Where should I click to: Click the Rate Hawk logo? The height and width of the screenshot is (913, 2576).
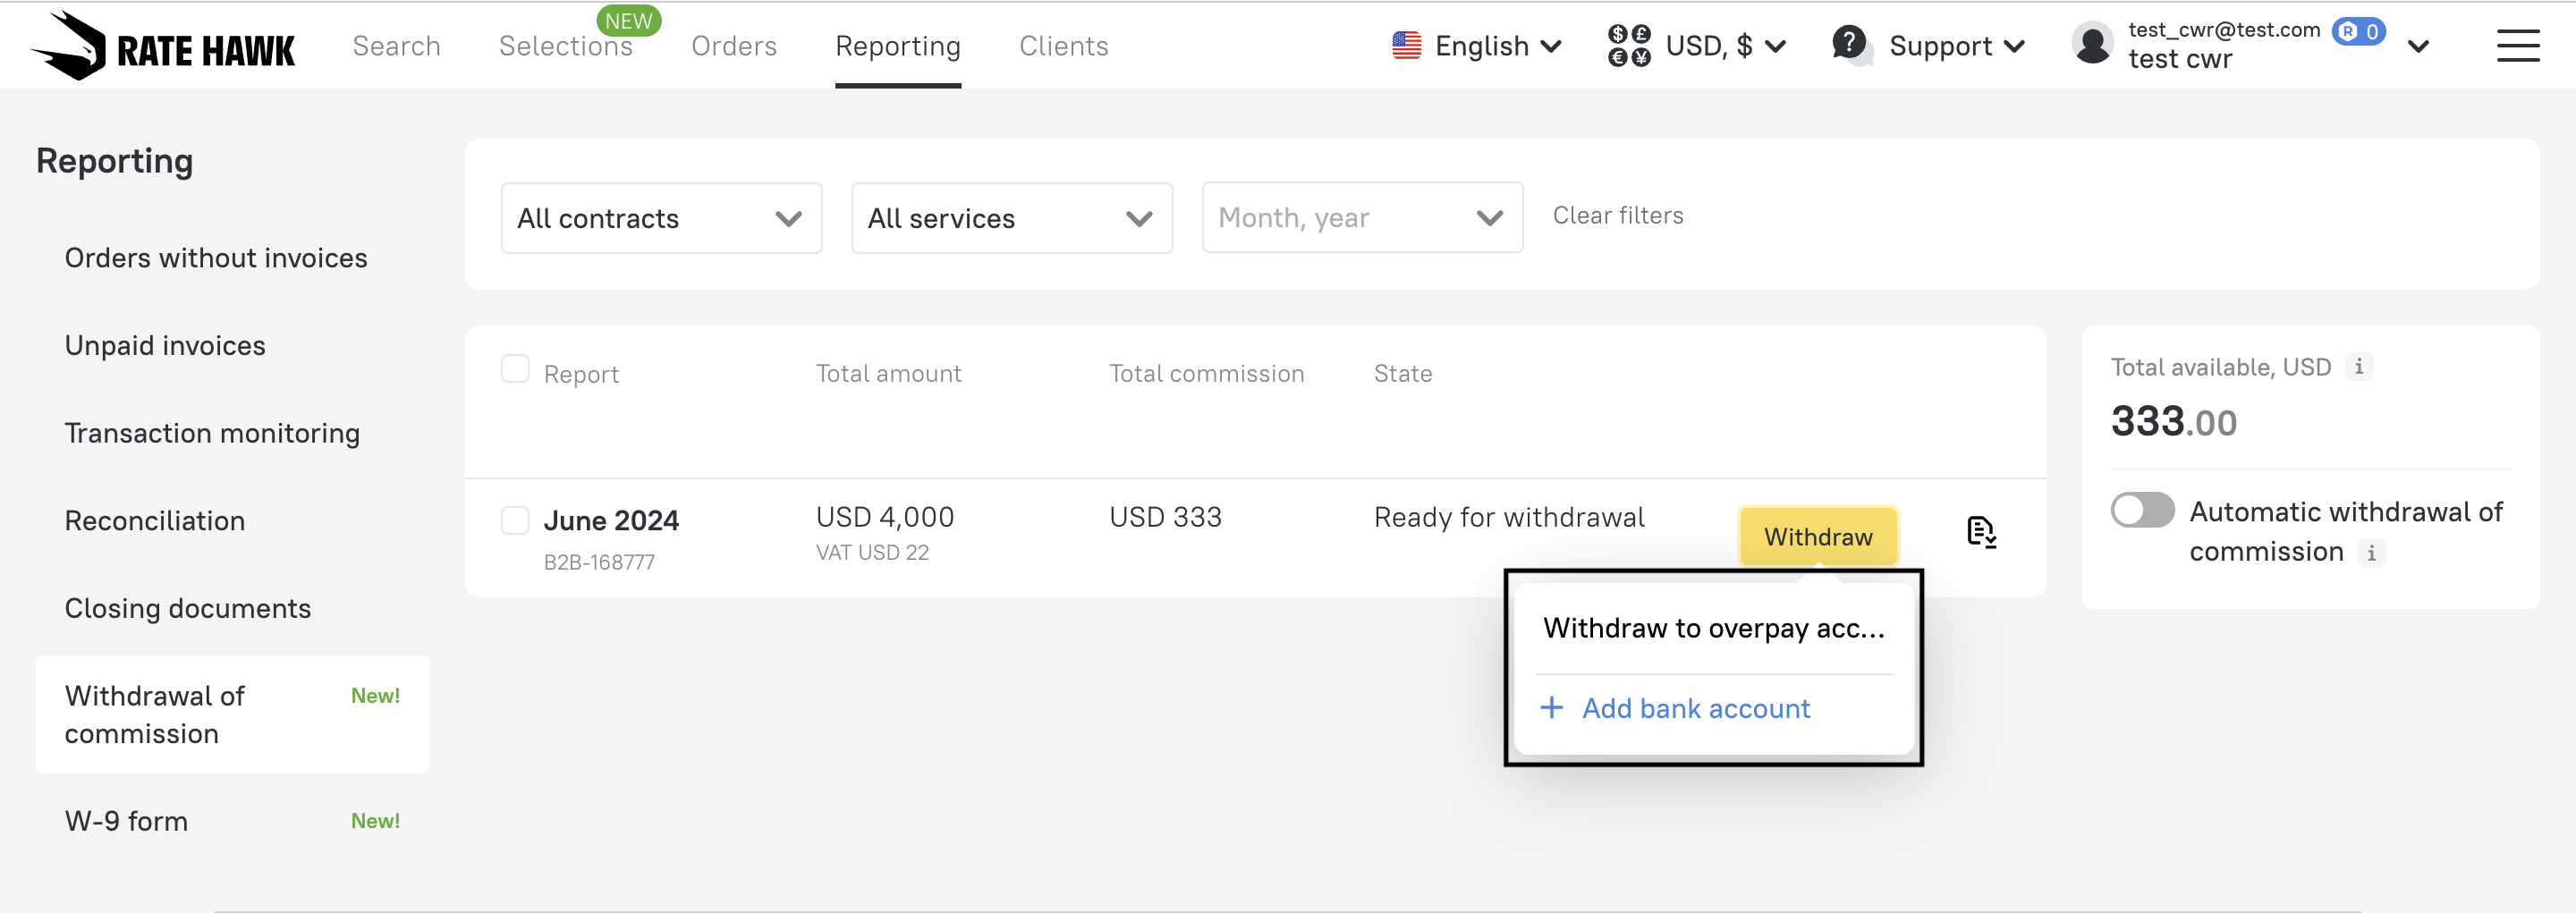[x=163, y=46]
